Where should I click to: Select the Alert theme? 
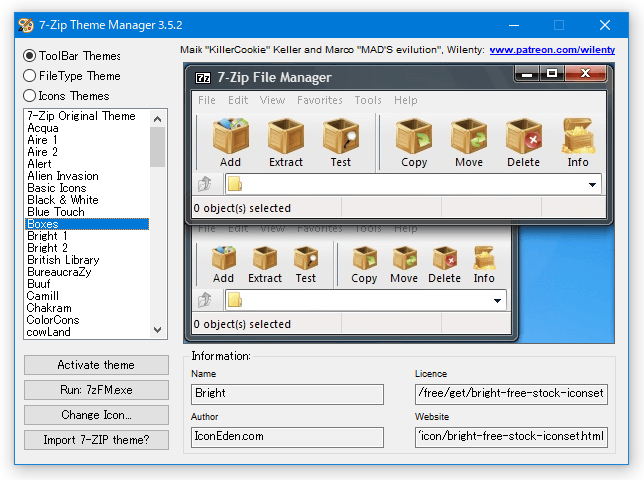(x=87, y=164)
